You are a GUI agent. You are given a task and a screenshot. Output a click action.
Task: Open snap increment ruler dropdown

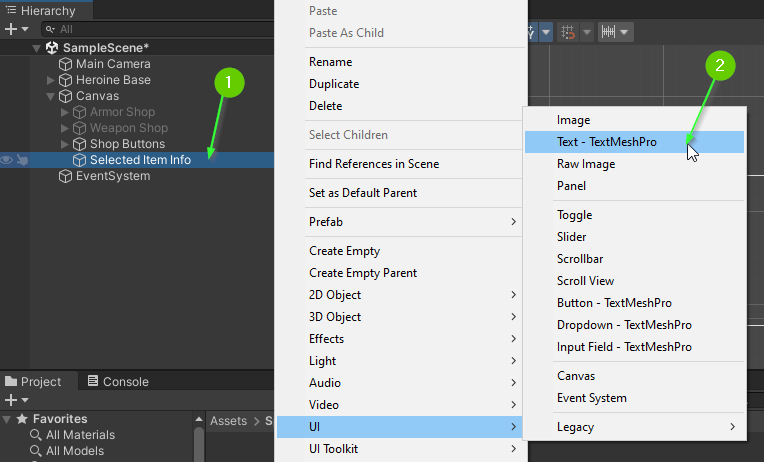pyautogui.click(x=615, y=32)
